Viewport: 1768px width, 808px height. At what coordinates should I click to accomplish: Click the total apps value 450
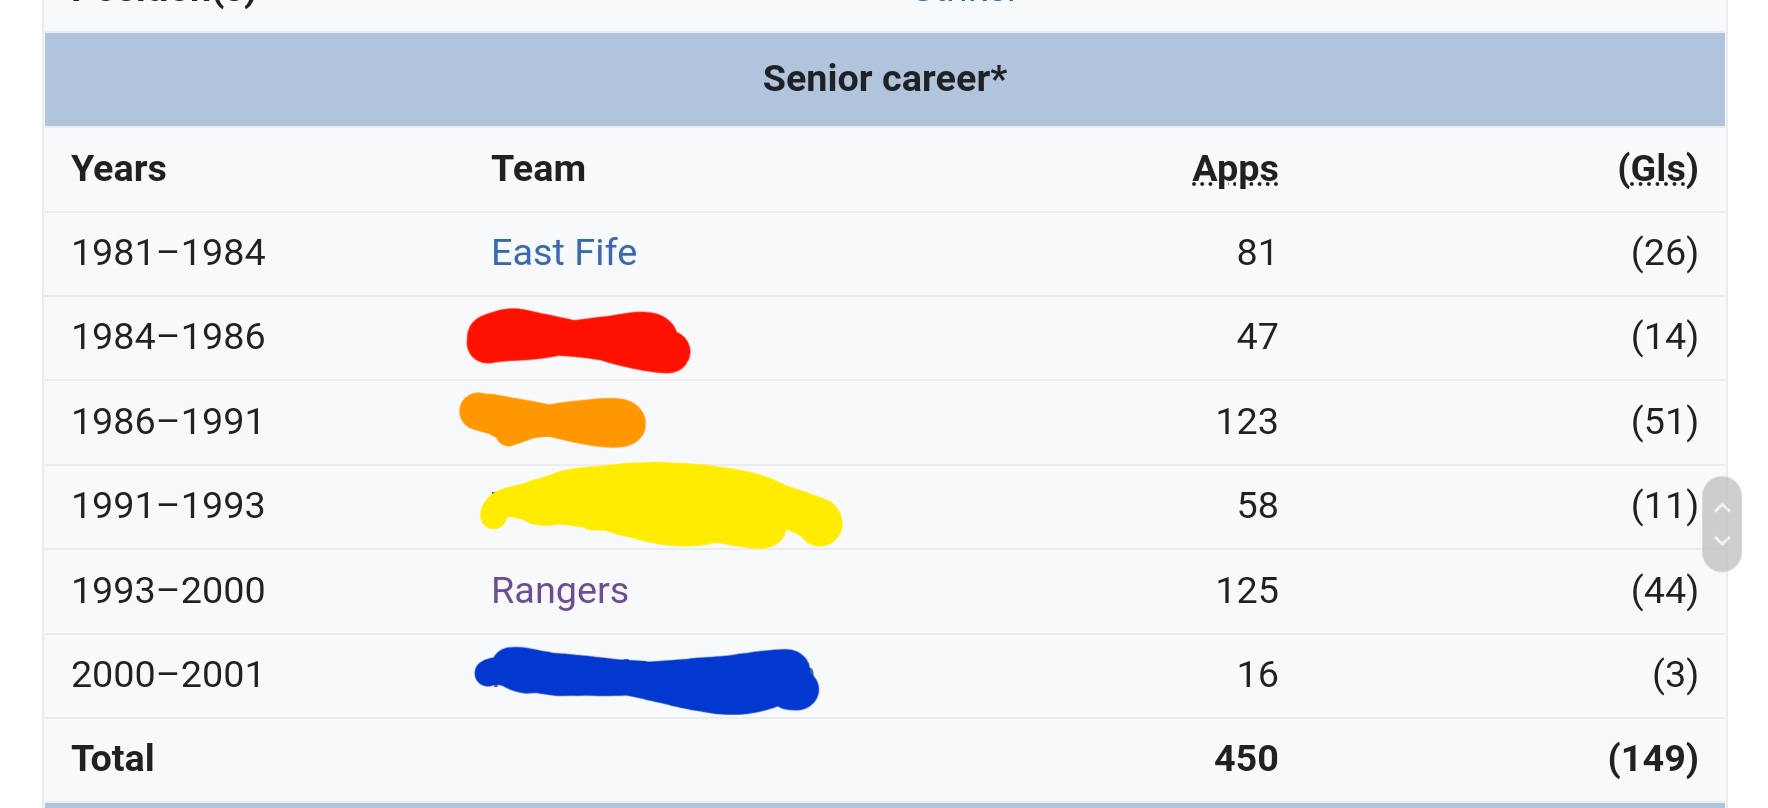(1246, 759)
